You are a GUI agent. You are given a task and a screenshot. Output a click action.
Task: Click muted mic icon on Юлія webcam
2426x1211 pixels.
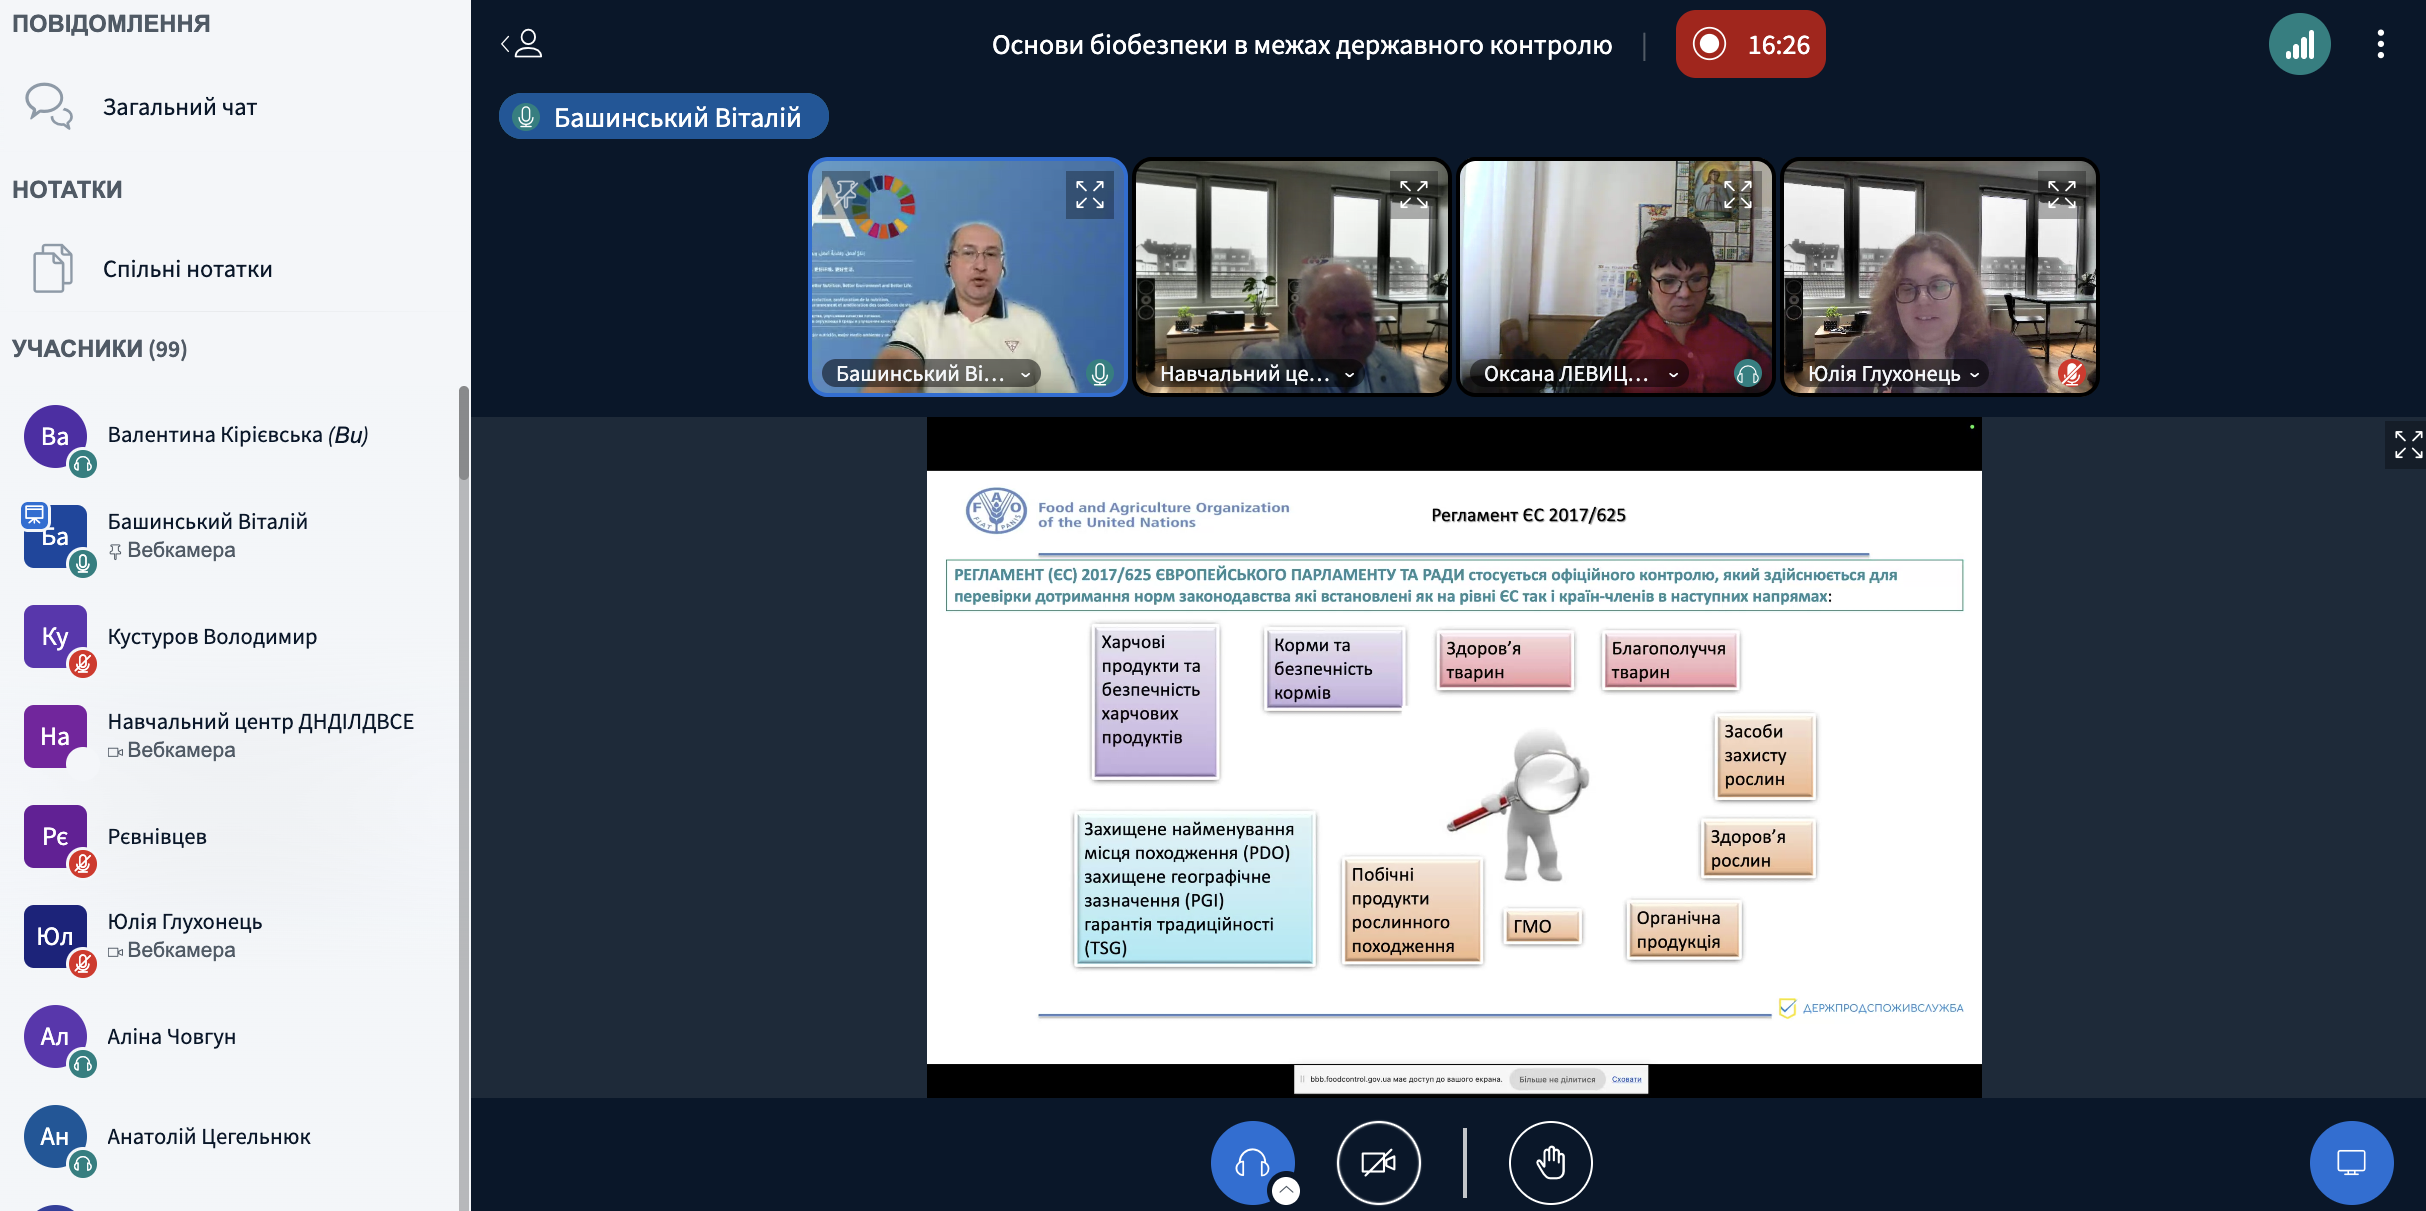coord(2071,374)
